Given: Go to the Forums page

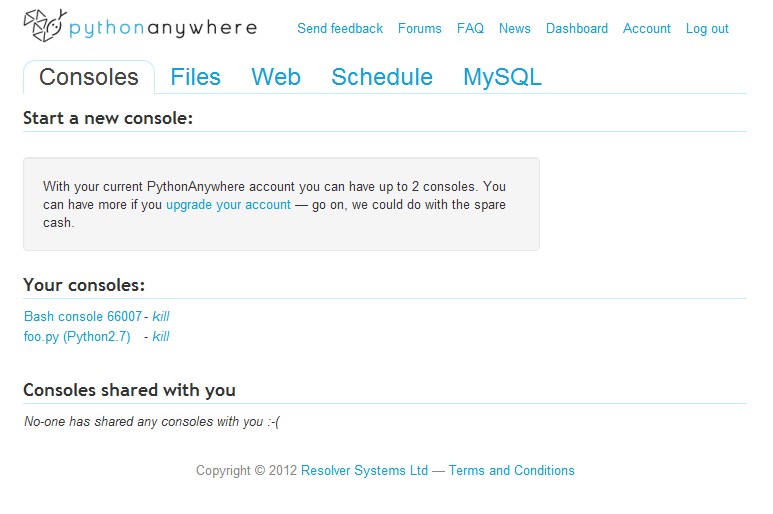Looking at the screenshot, I should click(x=420, y=29).
